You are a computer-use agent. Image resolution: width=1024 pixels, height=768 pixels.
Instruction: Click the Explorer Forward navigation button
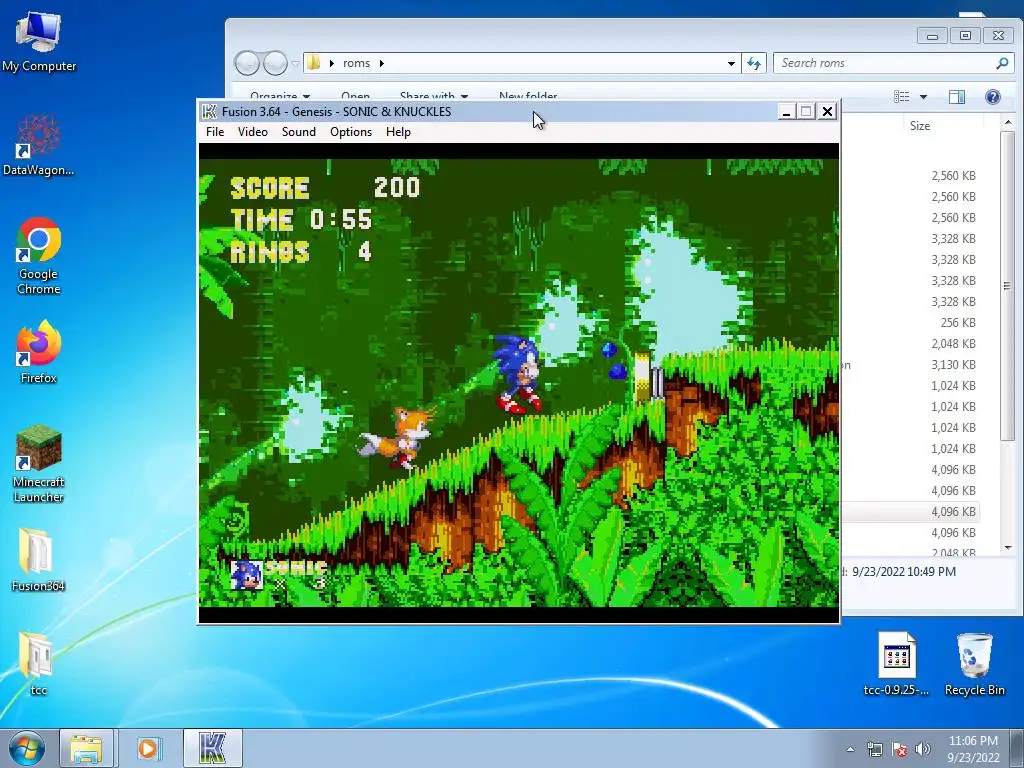click(275, 63)
